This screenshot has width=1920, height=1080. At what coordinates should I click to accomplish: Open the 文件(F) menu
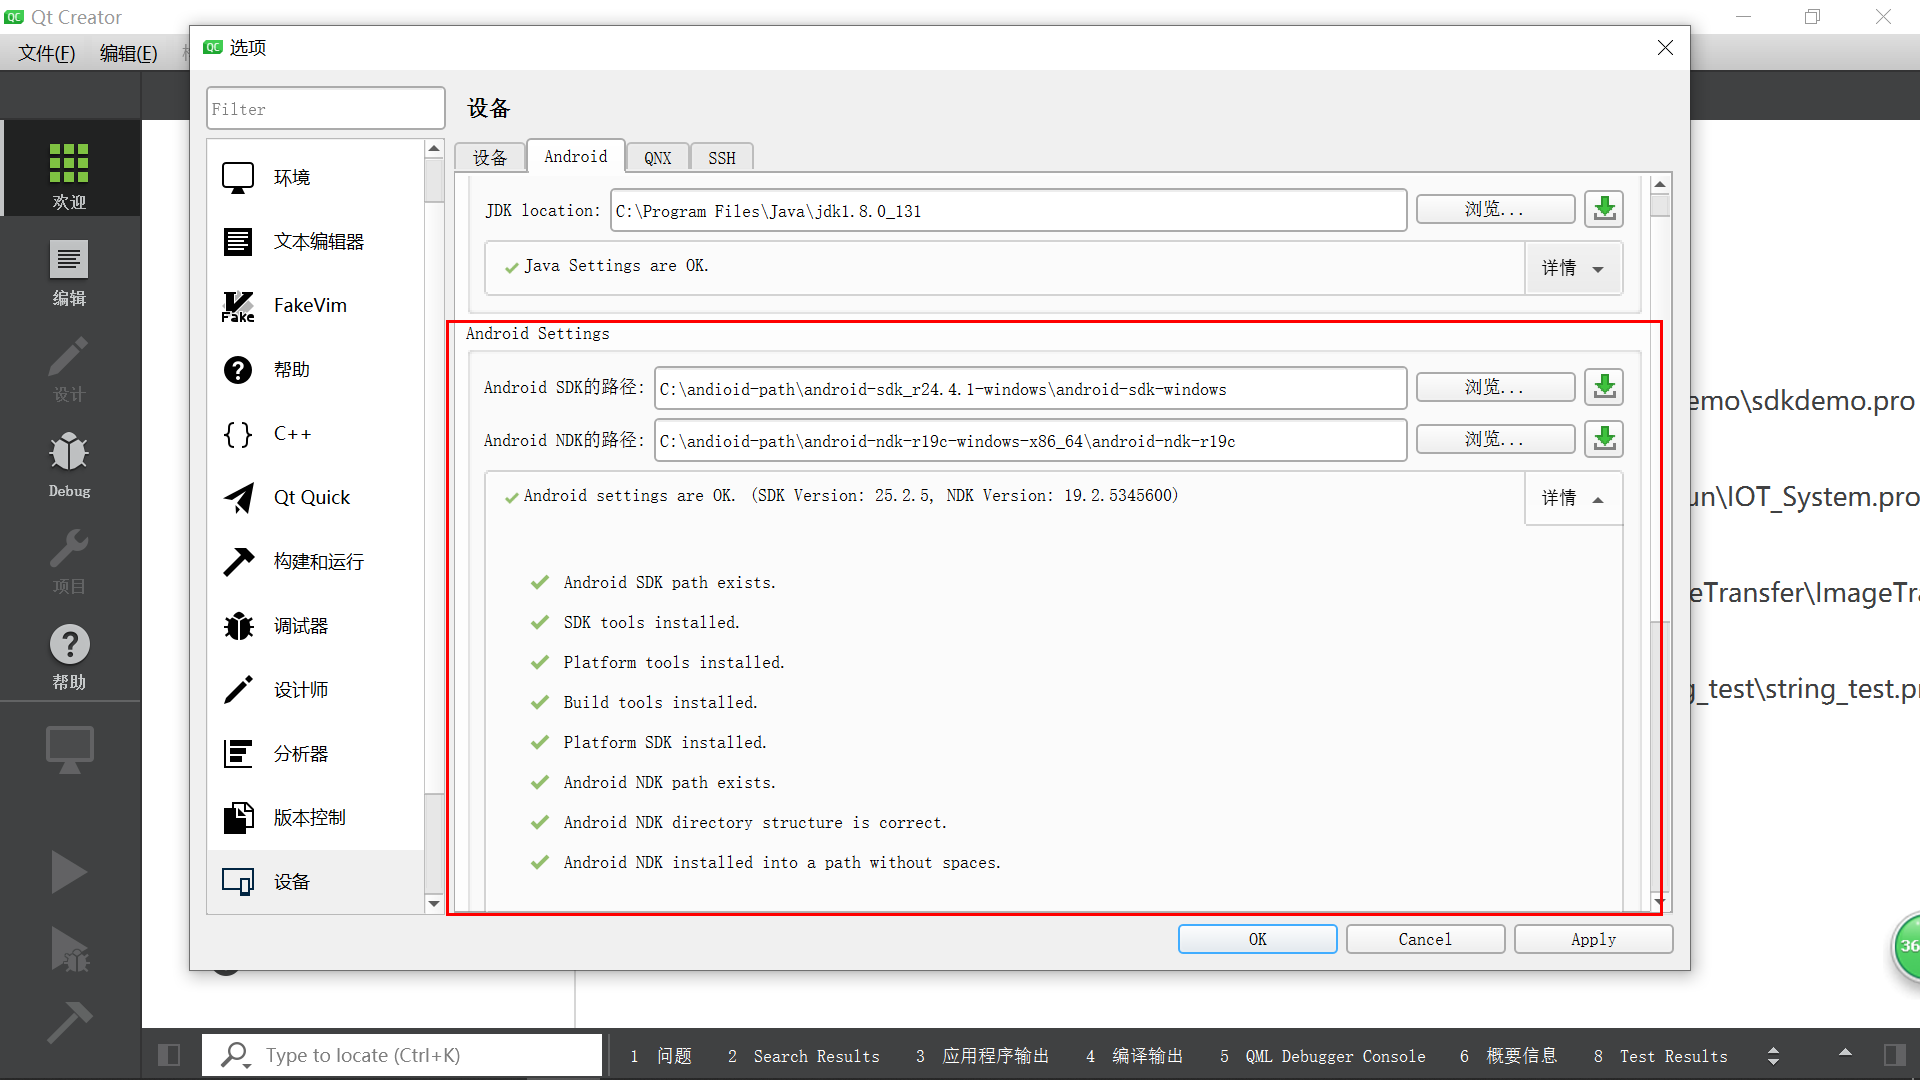(x=47, y=53)
